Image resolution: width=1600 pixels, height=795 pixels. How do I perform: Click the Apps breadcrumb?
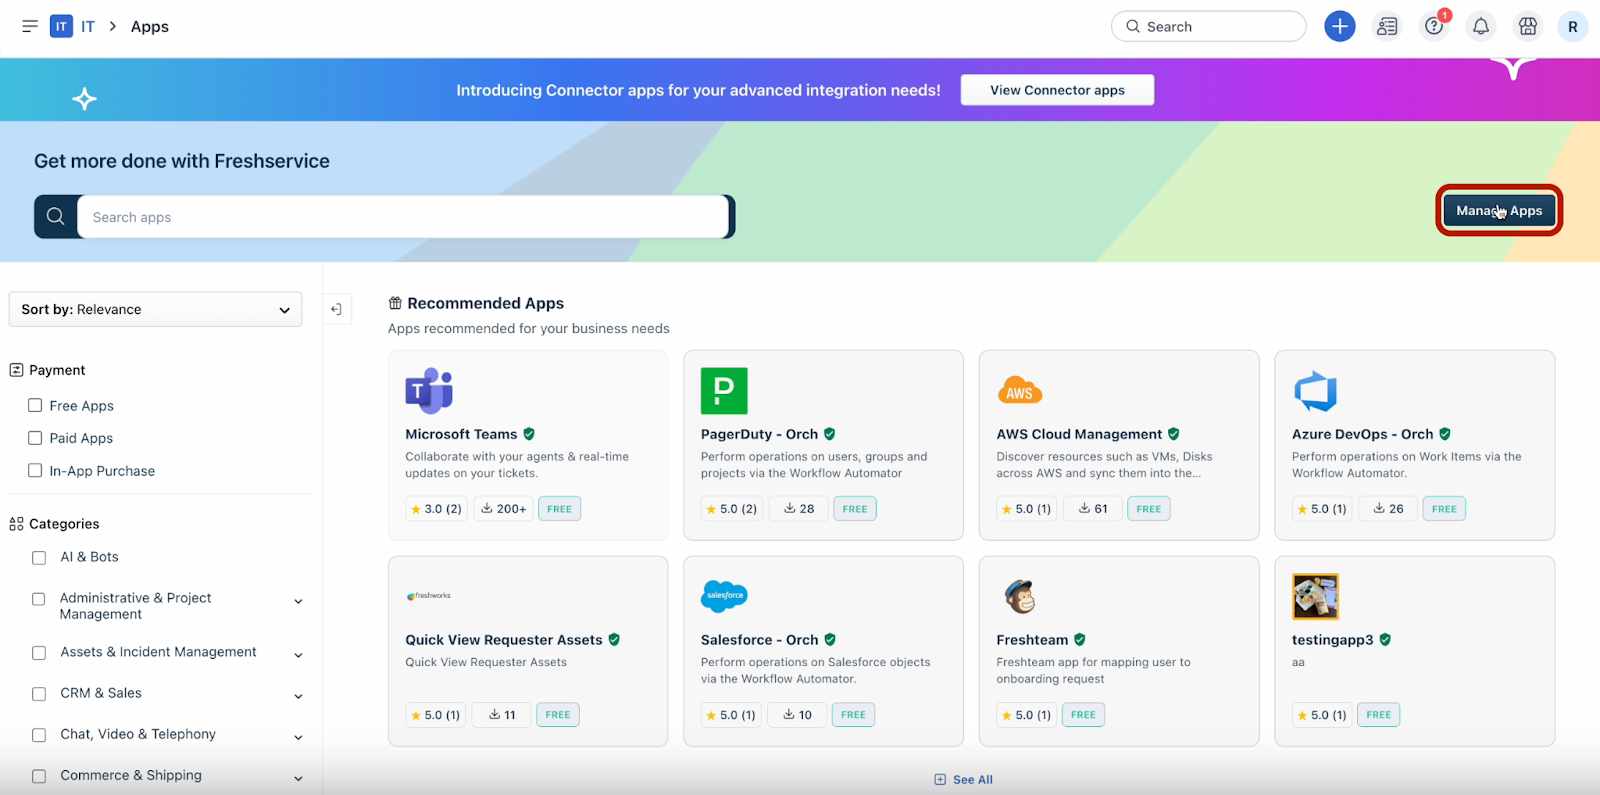pos(150,26)
